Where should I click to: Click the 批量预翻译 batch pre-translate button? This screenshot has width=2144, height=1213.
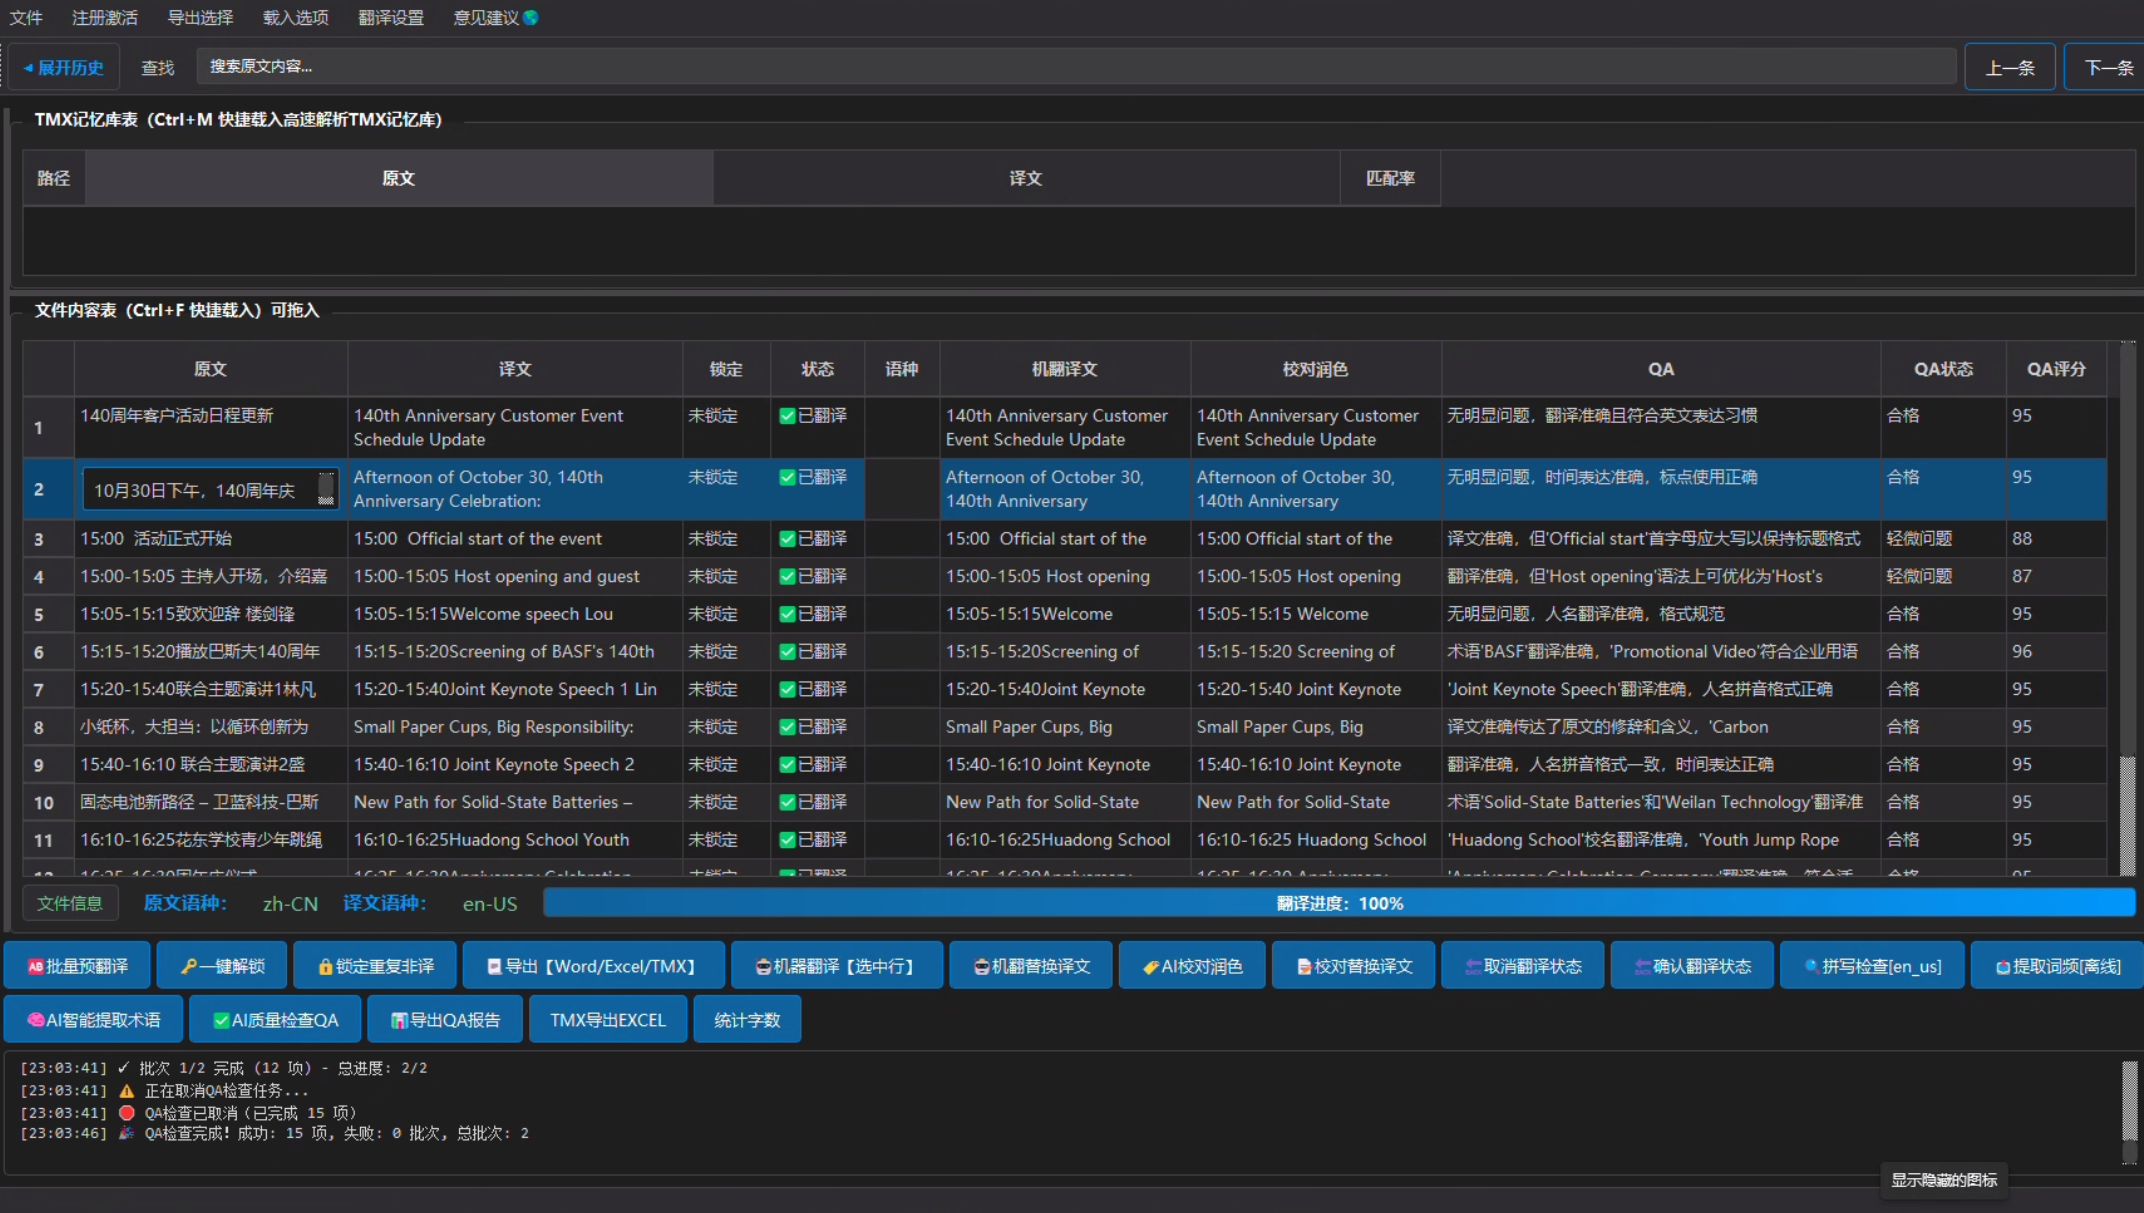77,966
